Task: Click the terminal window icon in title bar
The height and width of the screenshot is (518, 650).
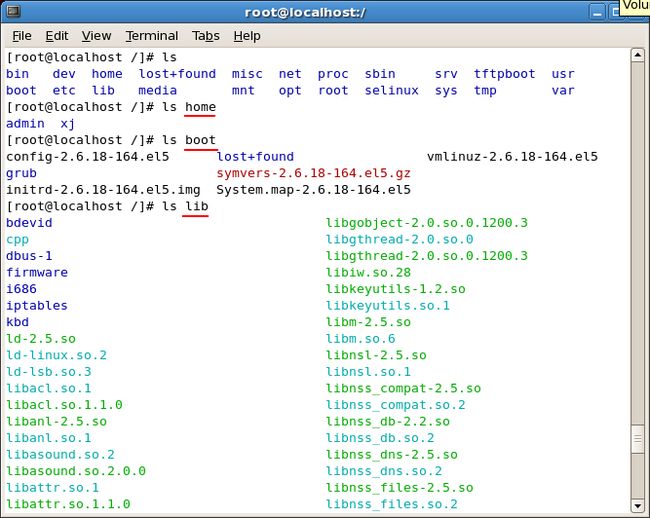Action: click(13, 11)
